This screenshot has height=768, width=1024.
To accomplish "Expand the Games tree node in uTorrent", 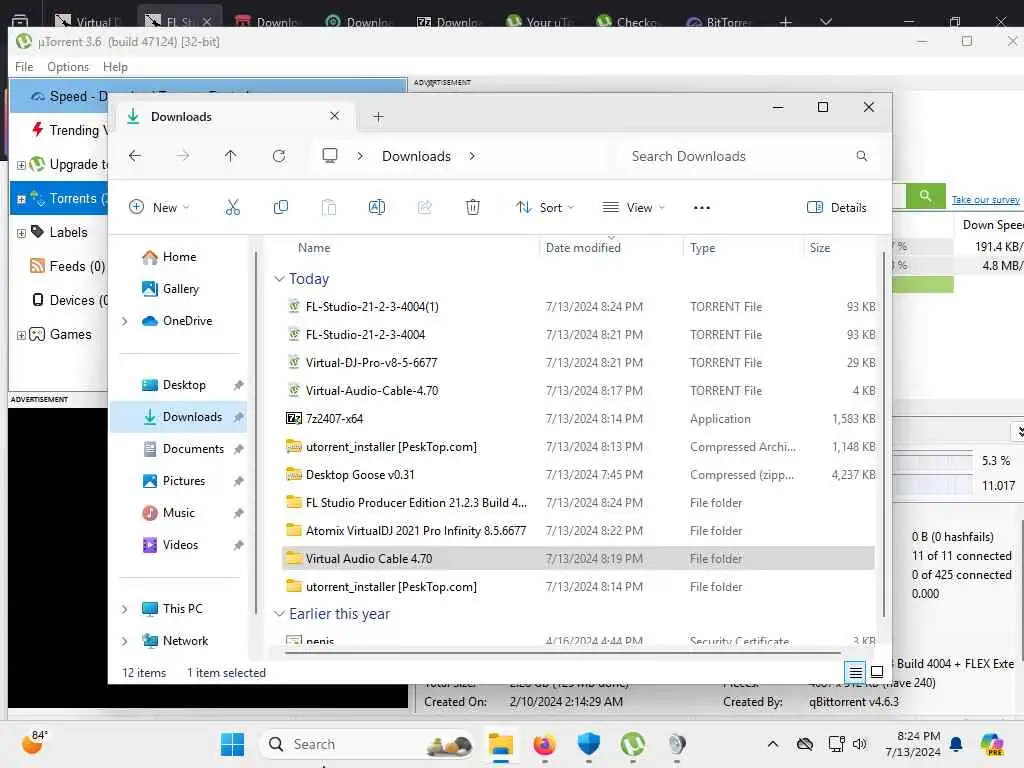I will click(21, 335).
